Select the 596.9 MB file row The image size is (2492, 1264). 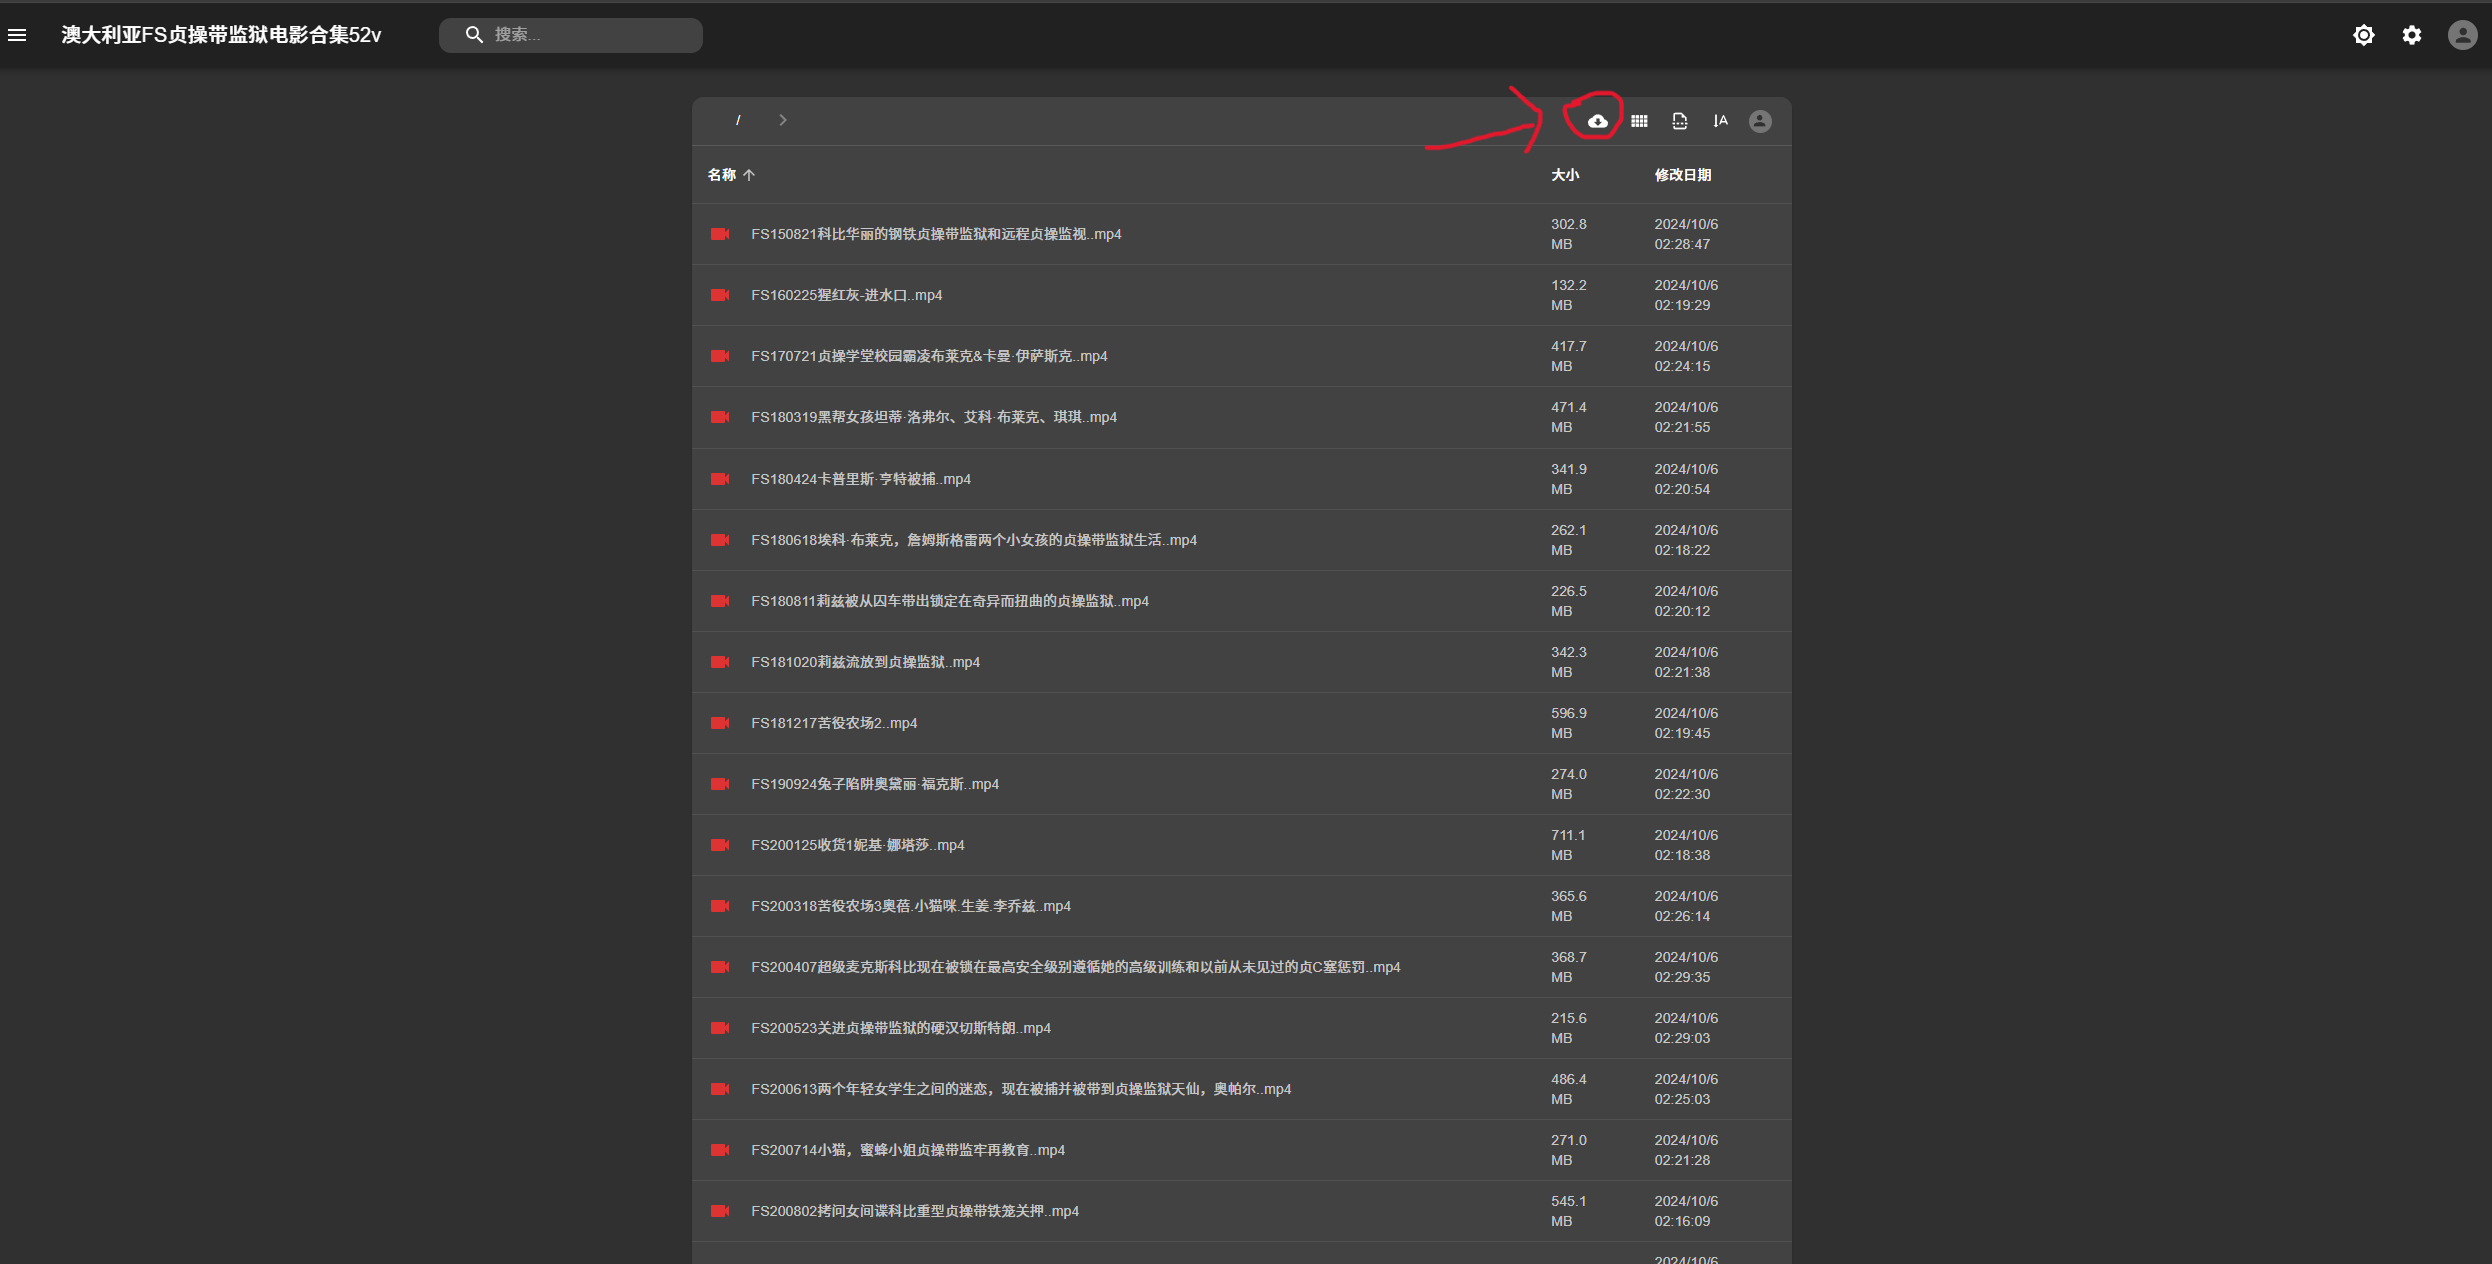(x=1568, y=723)
